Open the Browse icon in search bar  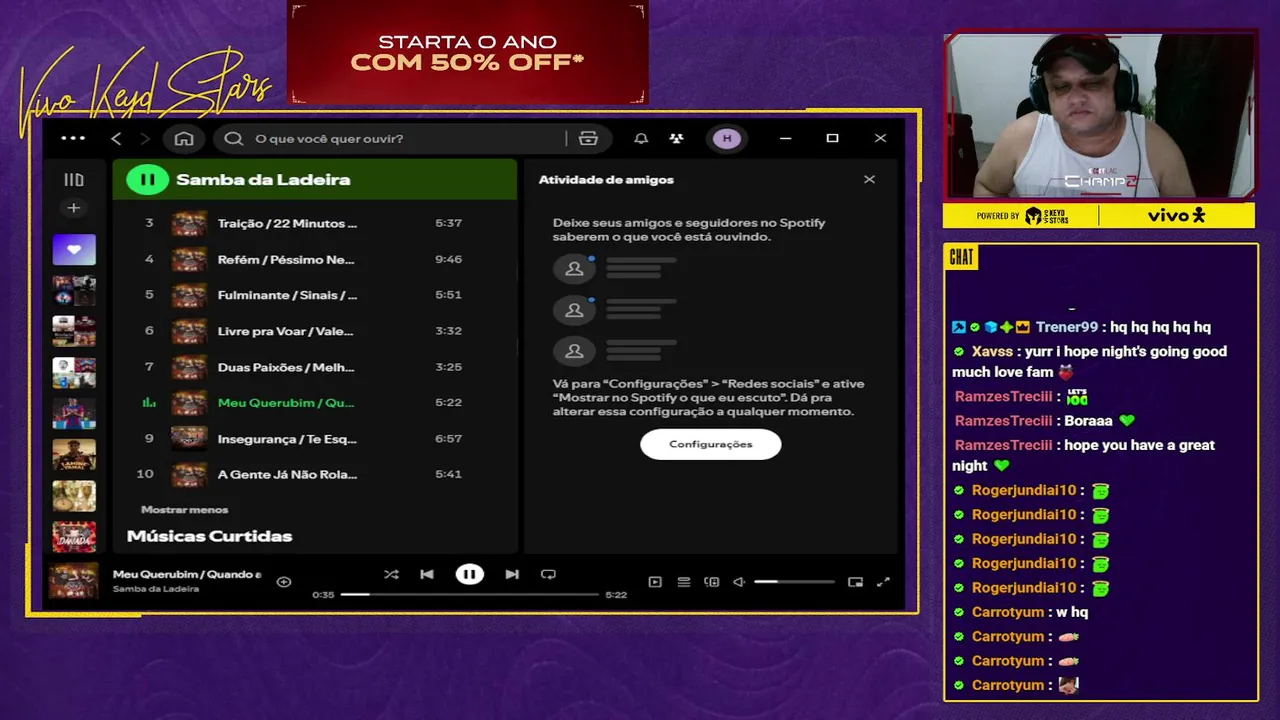pos(588,138)
